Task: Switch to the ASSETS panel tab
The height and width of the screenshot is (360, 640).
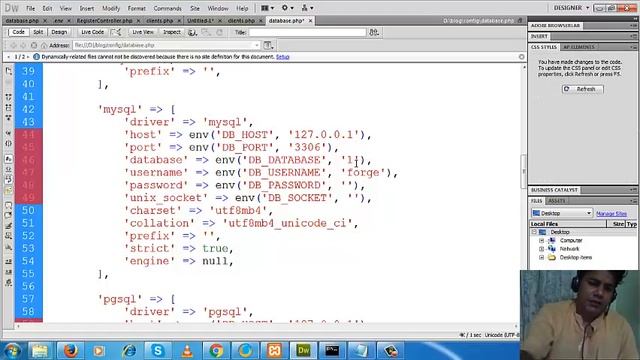Action: (556, 201)
